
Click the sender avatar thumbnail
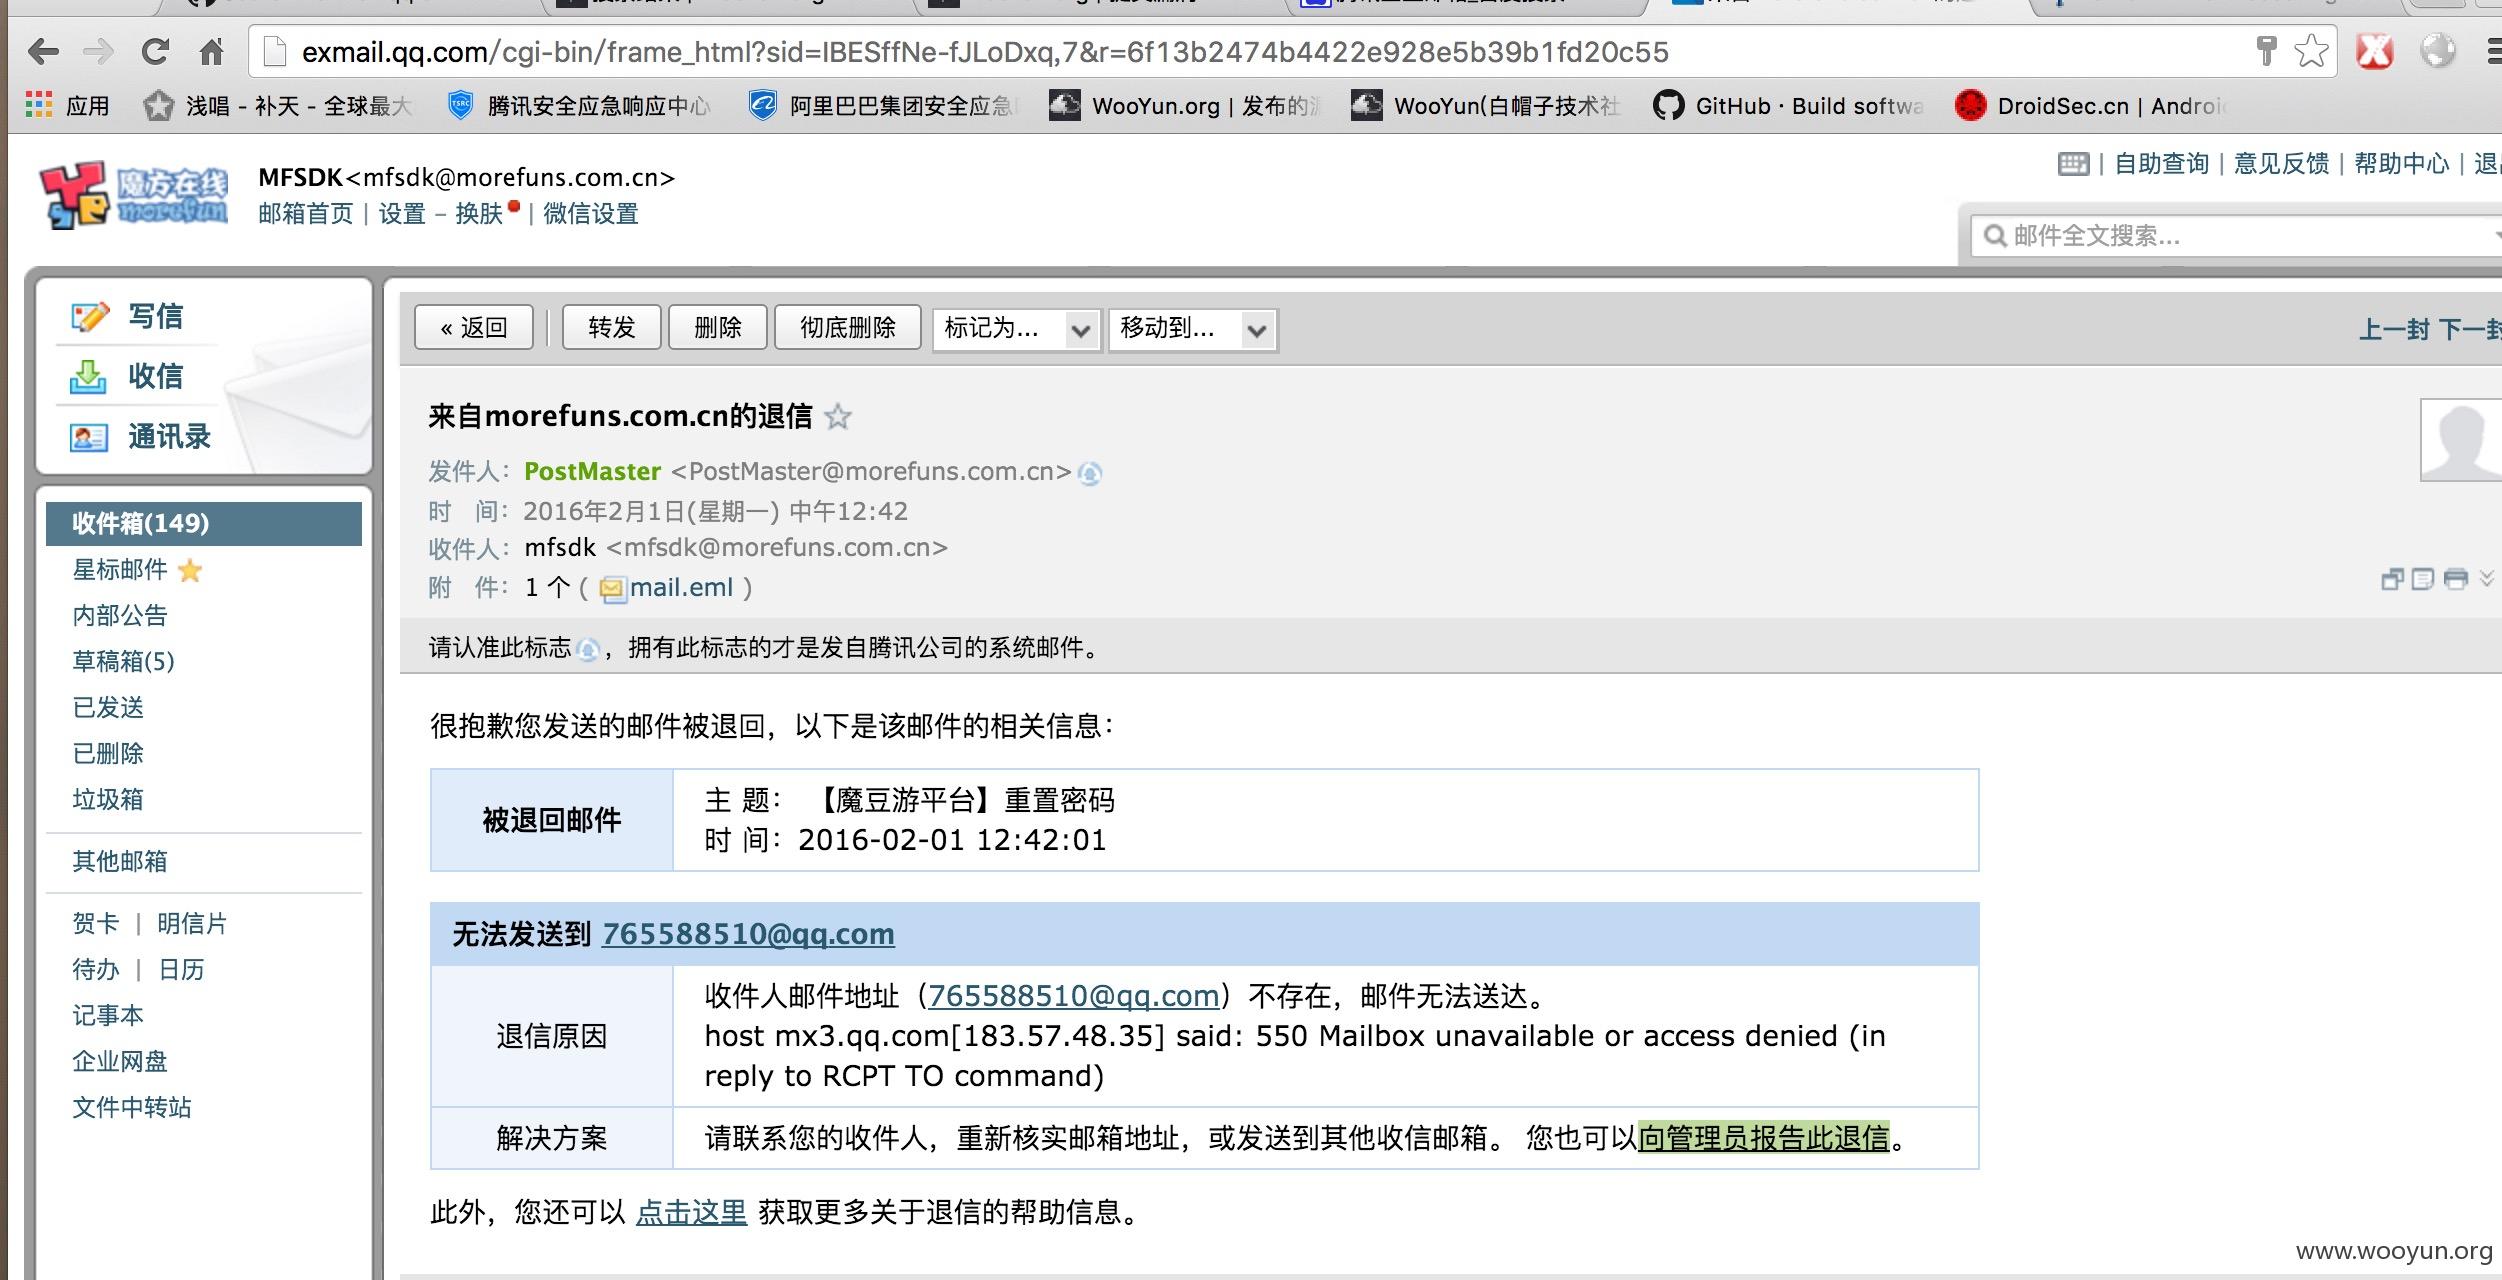click(x=2460, y=440)
